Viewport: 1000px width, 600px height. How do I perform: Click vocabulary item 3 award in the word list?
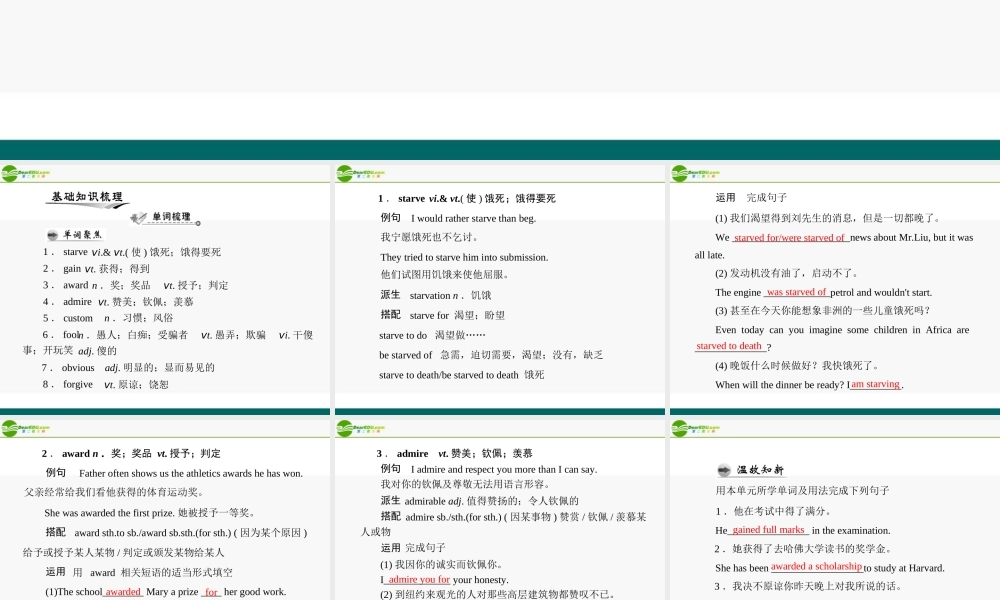coord(135,285)
